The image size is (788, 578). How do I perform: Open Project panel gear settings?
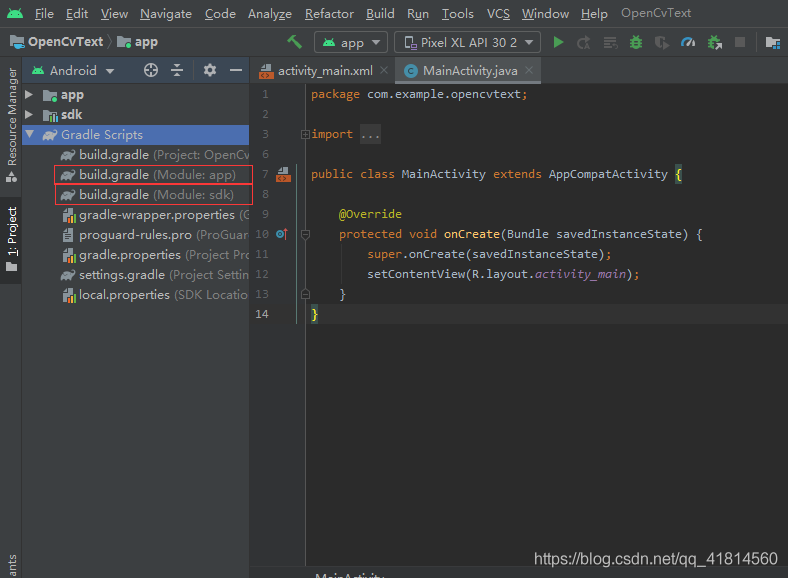pos(209,70)
